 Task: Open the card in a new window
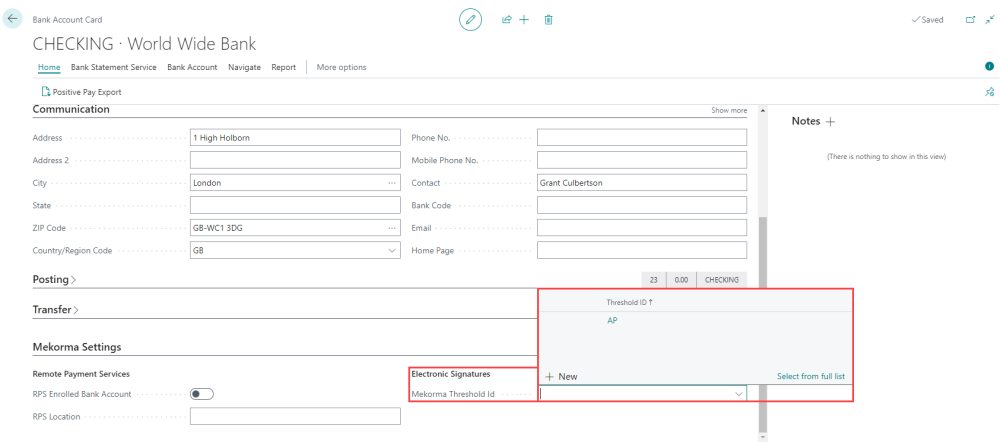point(969,19)
